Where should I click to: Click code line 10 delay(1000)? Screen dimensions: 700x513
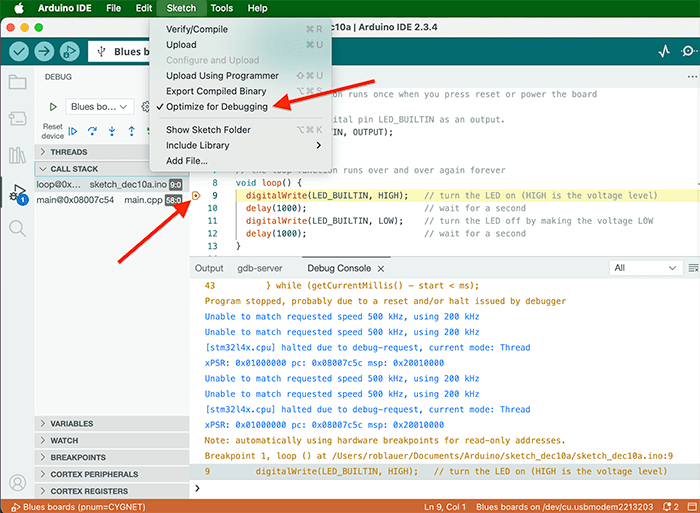click(276, 208)
